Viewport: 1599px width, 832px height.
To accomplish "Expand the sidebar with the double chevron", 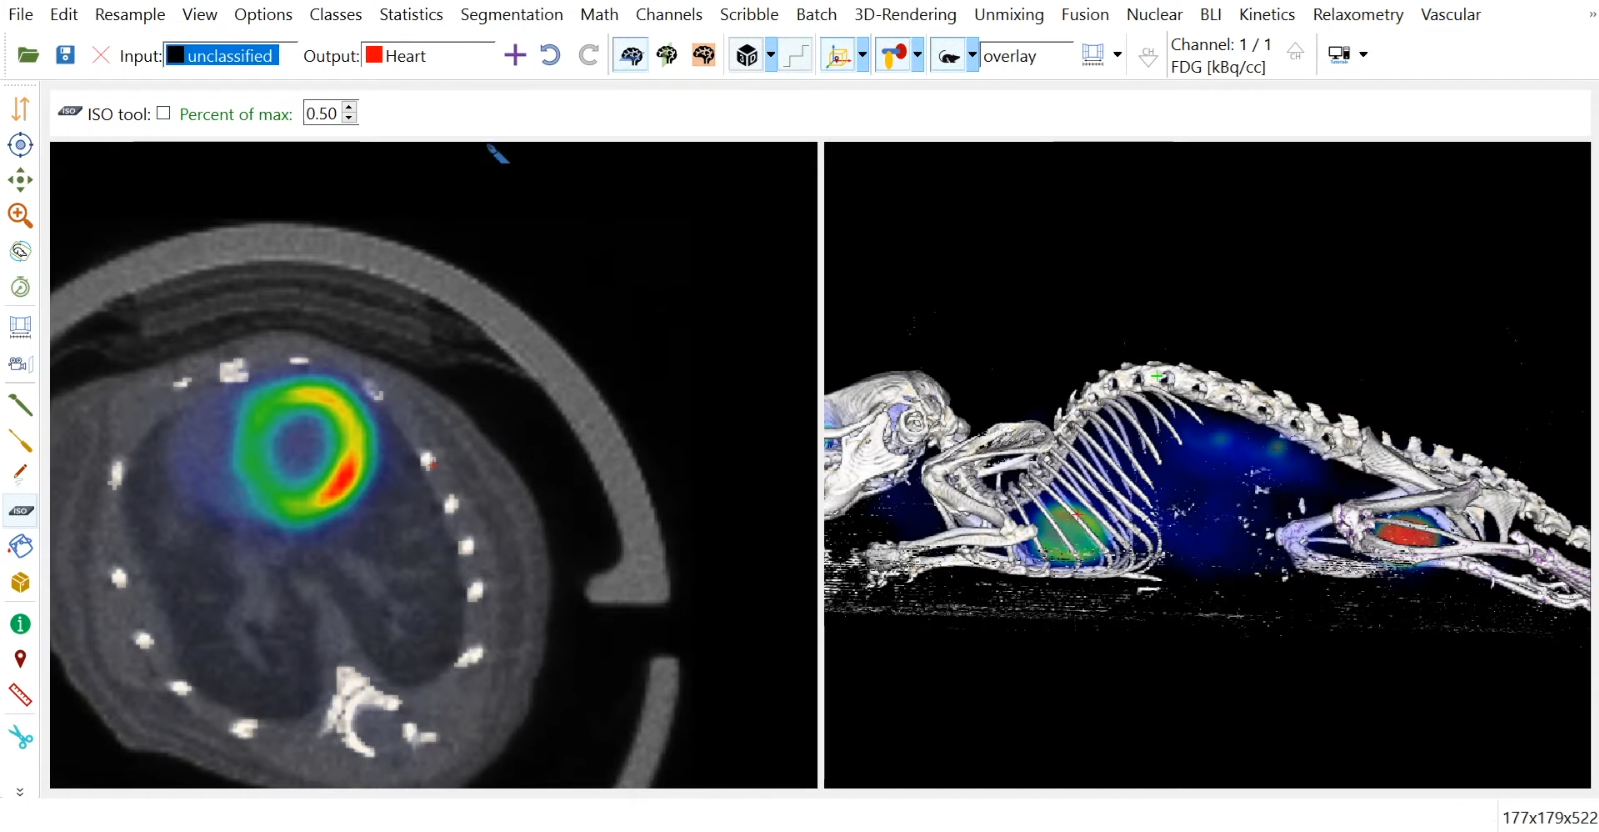I will tap(20, 791).
